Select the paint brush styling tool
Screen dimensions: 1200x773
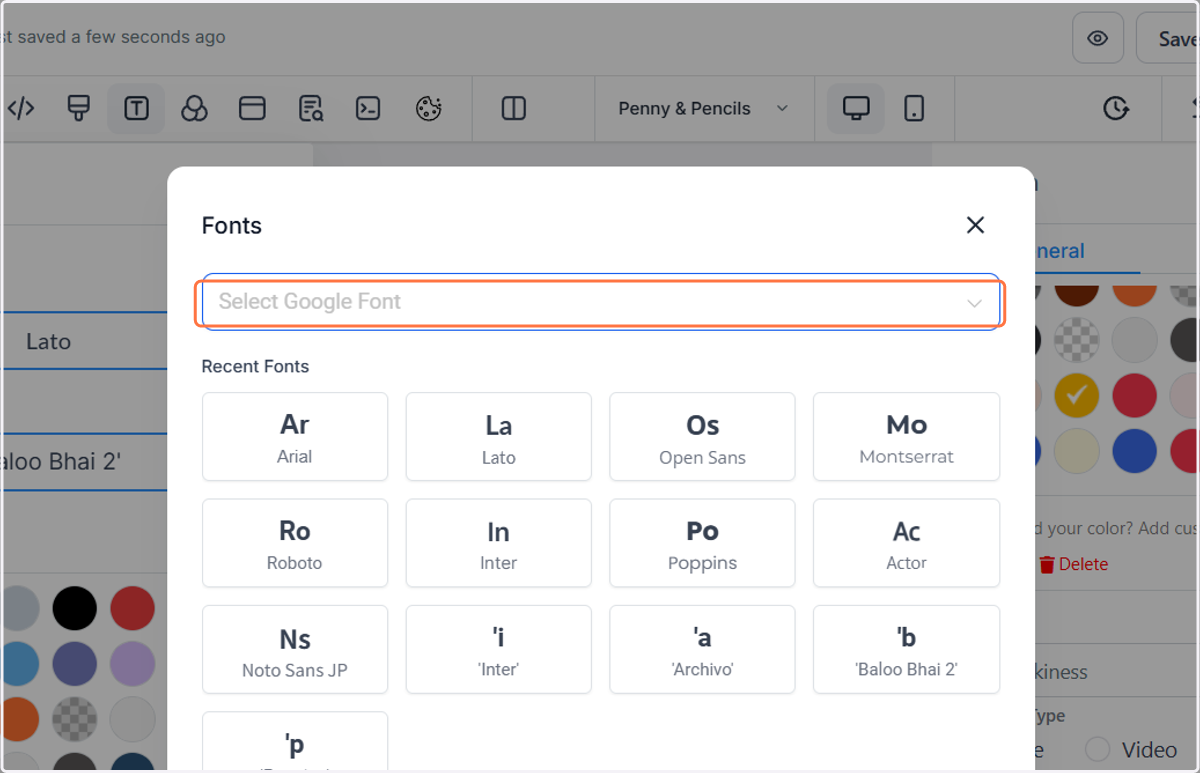[x=78, y=108]
